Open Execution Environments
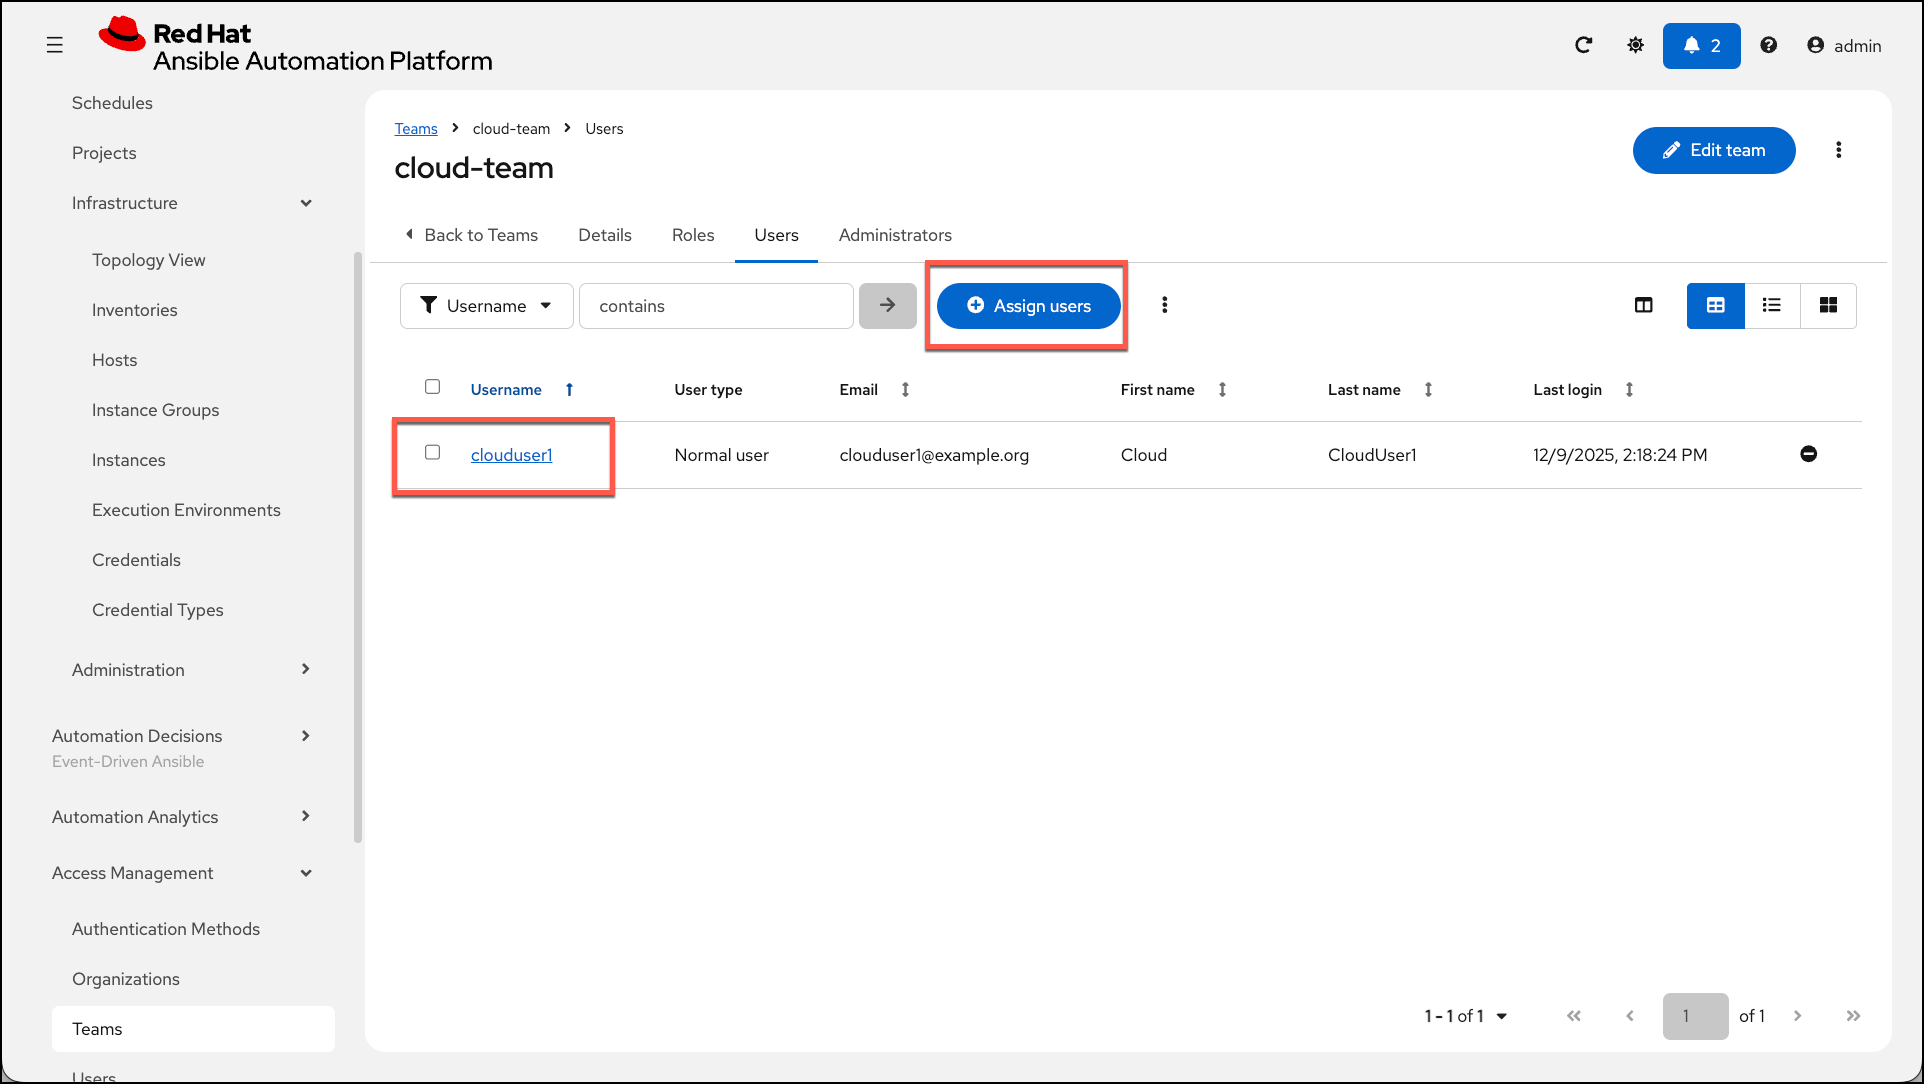This screenshot has height=1084, width=1924. (186, 510)
